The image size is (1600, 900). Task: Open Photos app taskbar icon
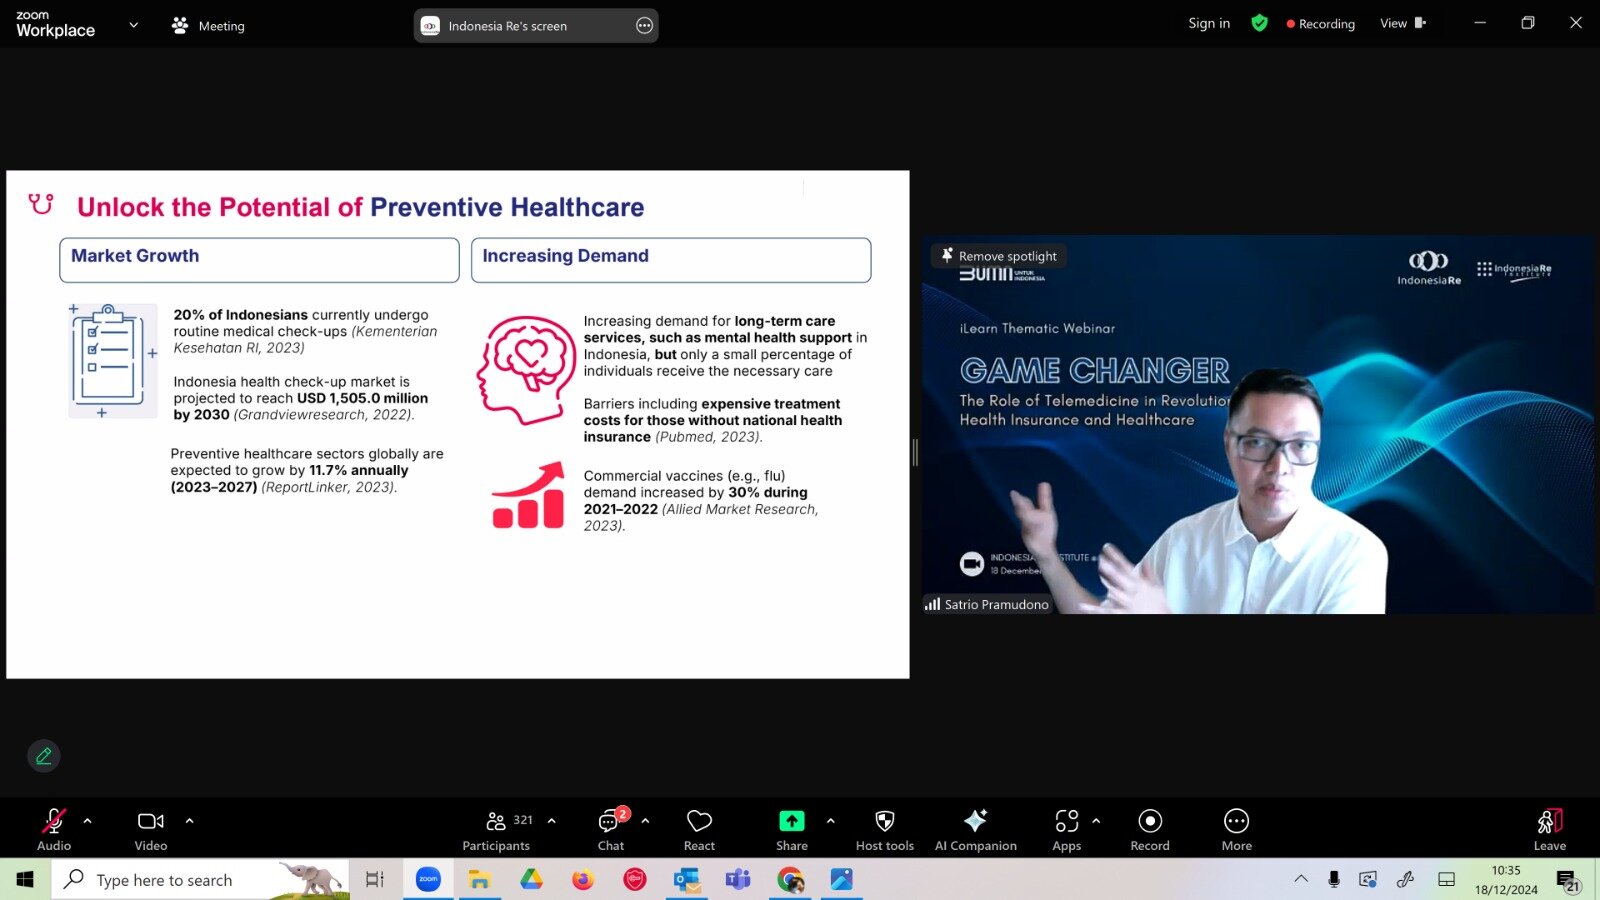(x=842, y=879)
